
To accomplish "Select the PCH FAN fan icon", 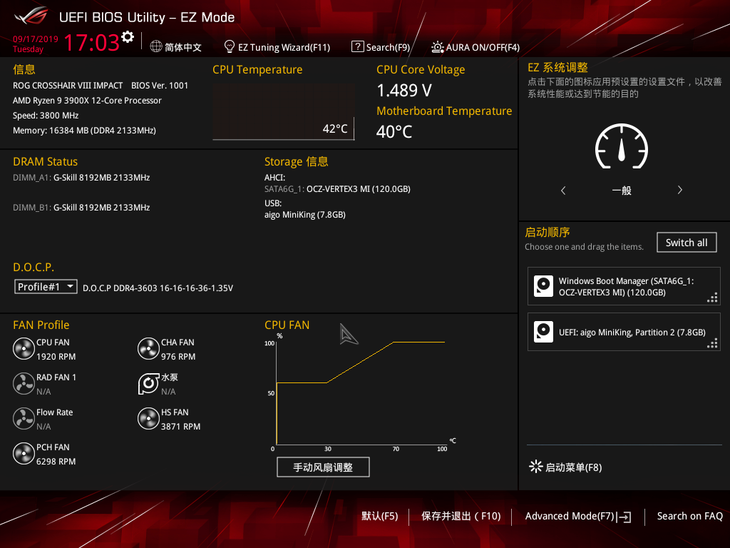I will point(24,453).
